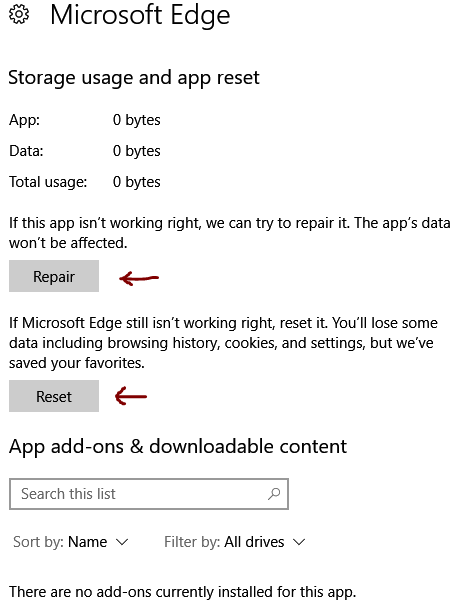Click the Microsoft Edge page title
The height and width of the screenshot is (613, 462).
[x=140, y=16]
